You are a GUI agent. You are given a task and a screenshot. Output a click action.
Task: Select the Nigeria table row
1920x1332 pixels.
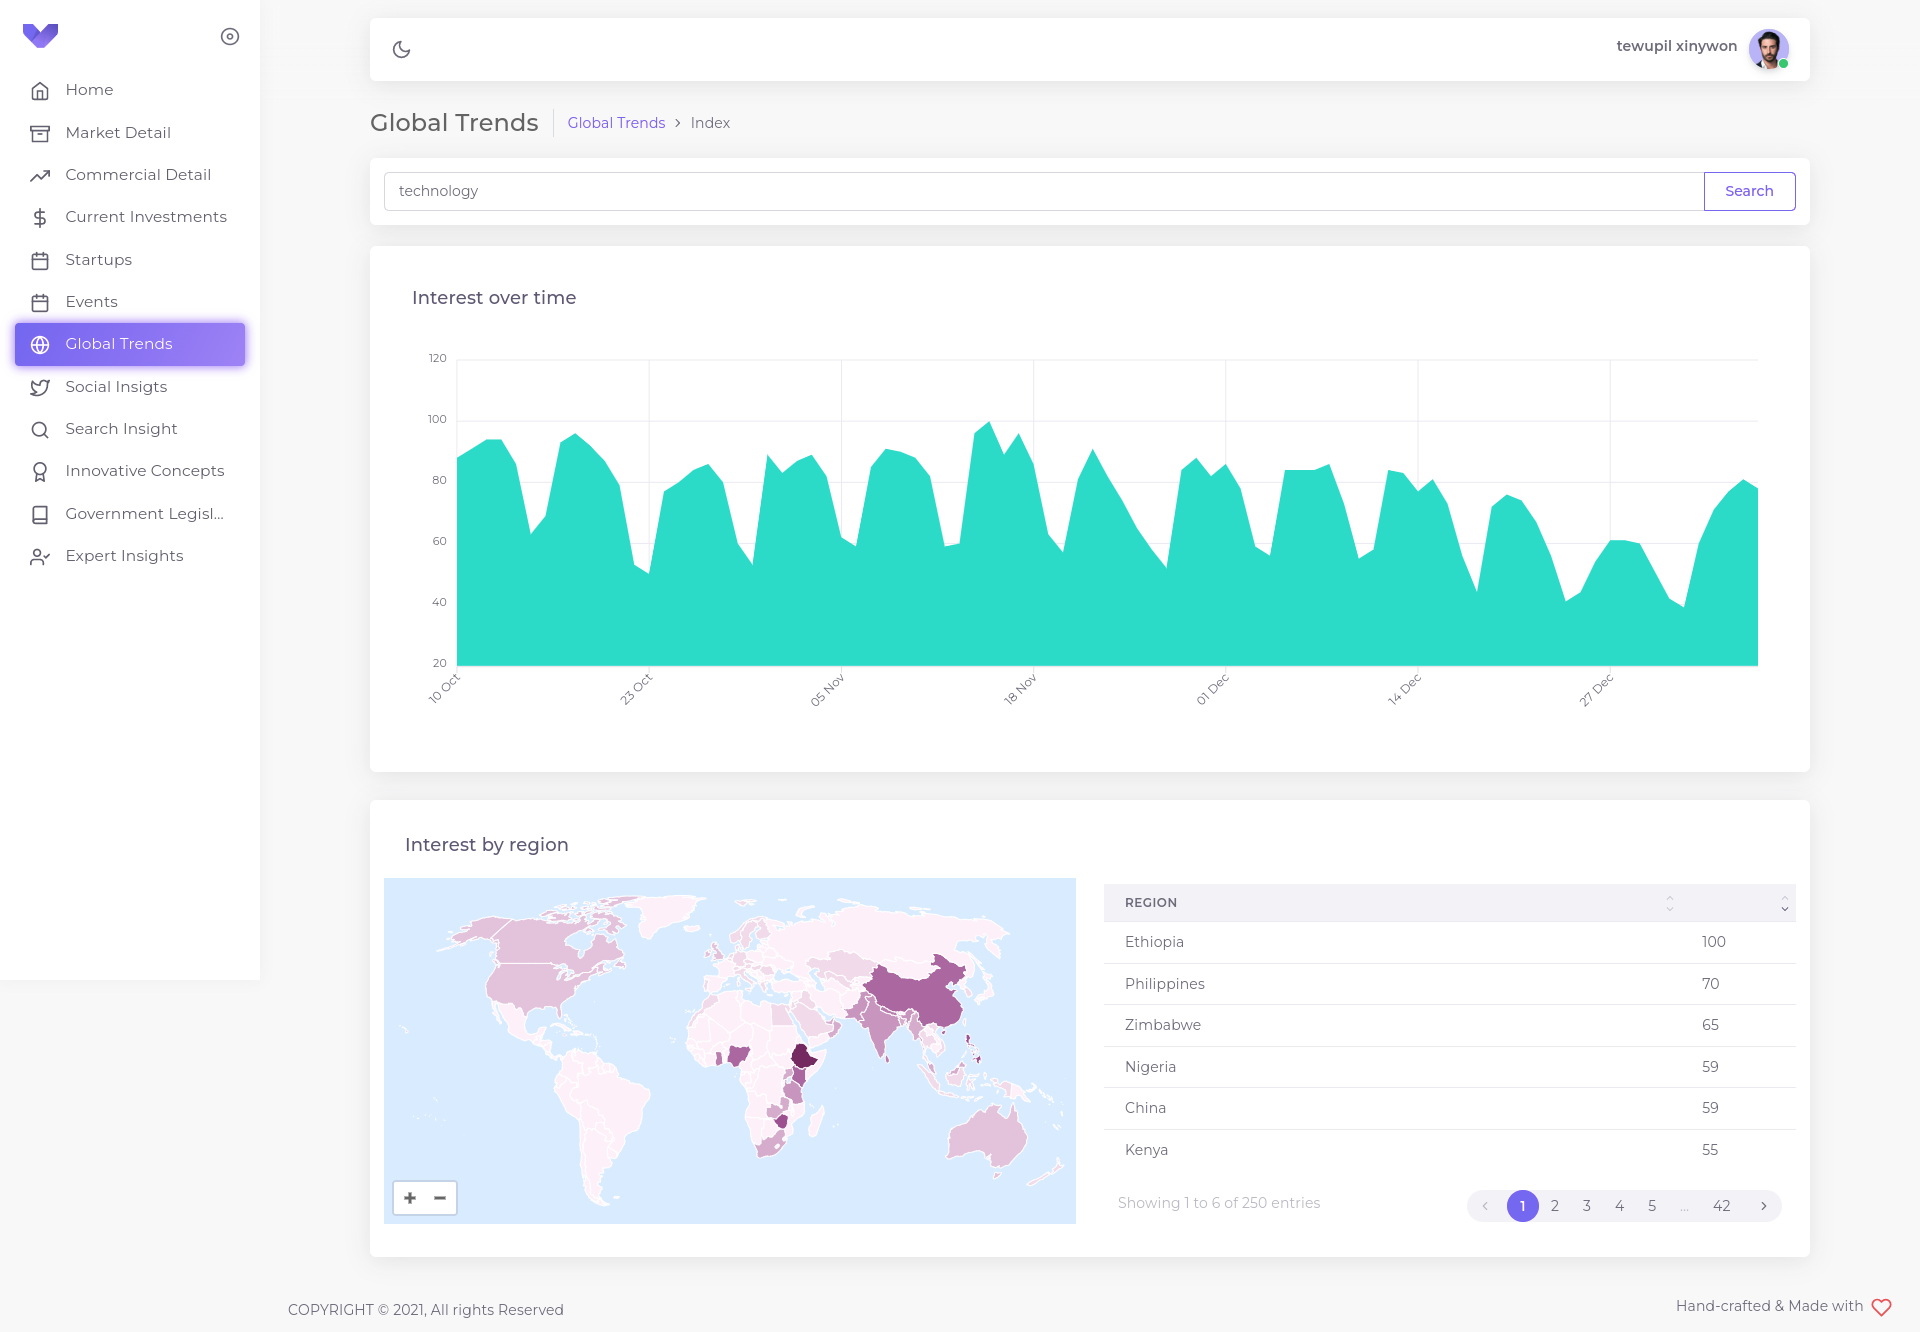1449,1067
